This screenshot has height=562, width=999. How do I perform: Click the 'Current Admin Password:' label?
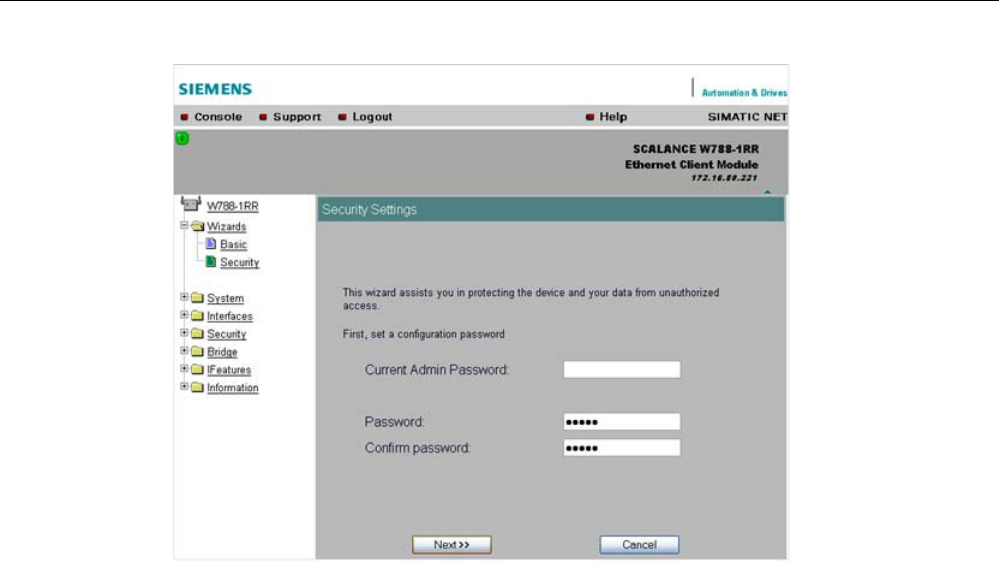(x=436, y=370)
